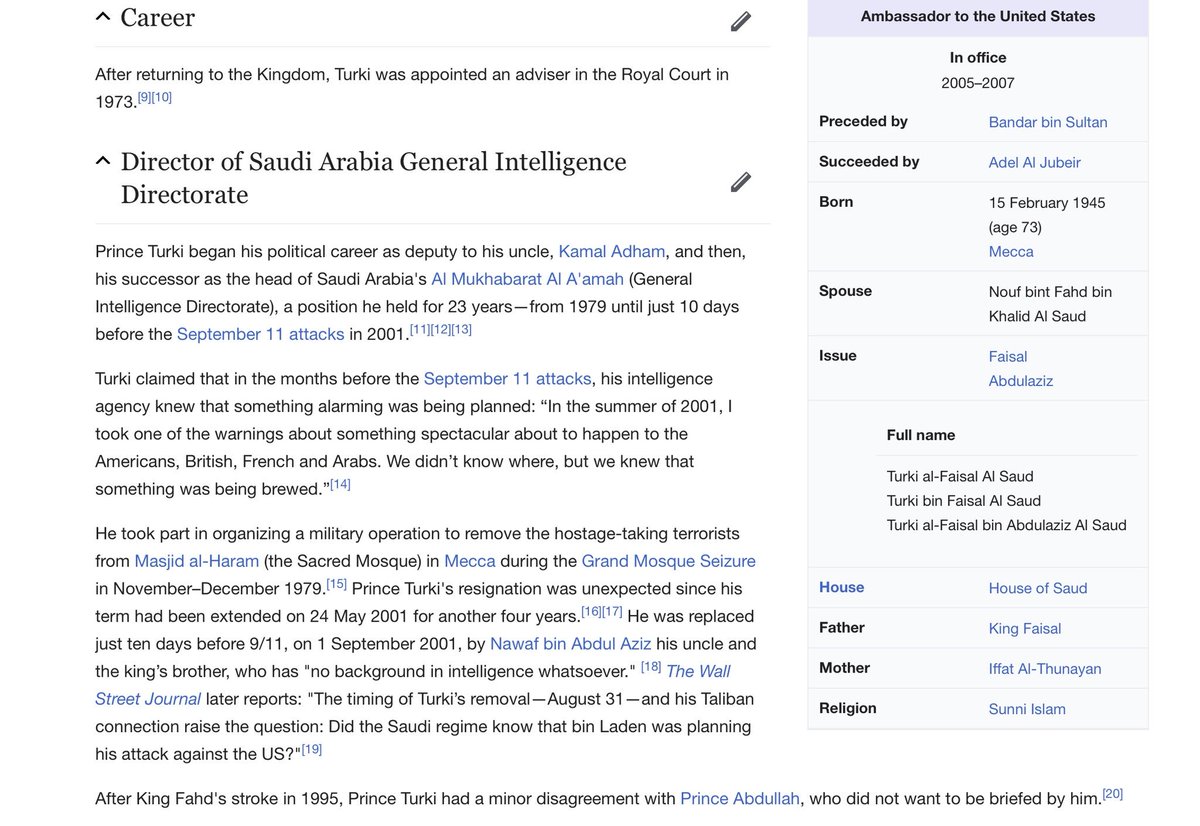Open Bandar bin Sultan in infobox
1200x826 pixels.
tap(1048, 122)
